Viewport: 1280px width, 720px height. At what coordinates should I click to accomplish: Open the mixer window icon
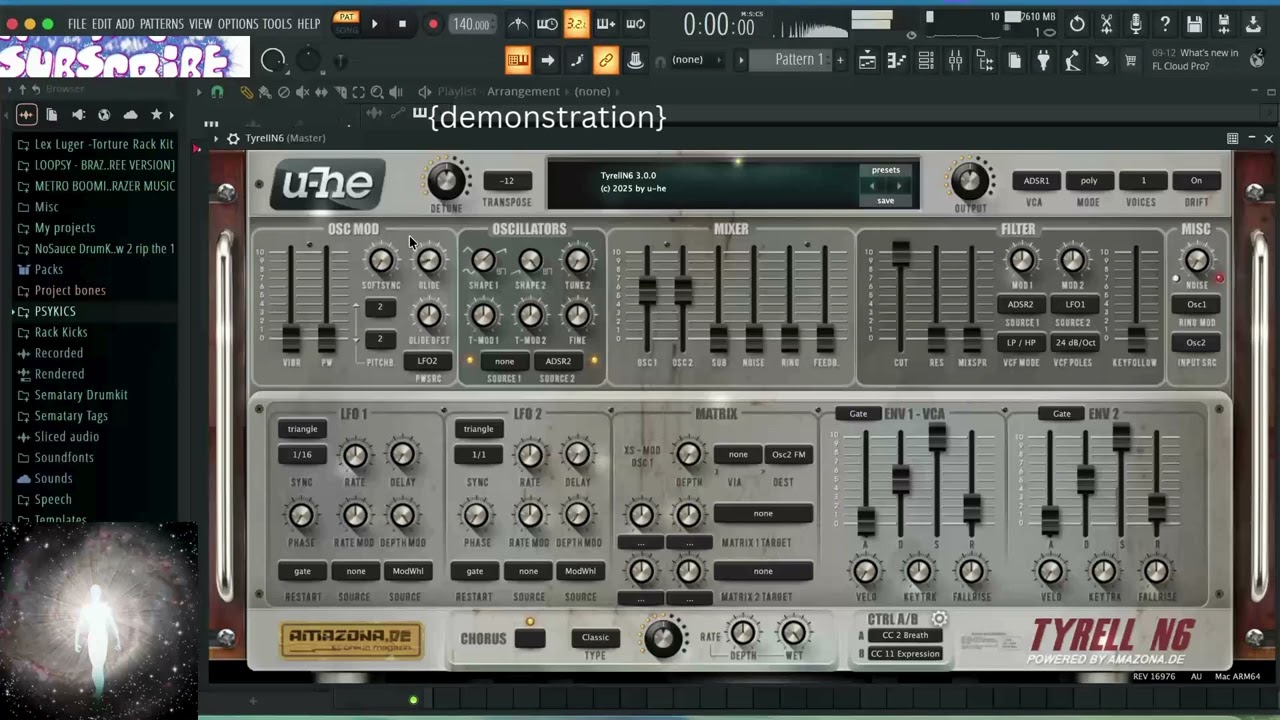click(956, 61)
